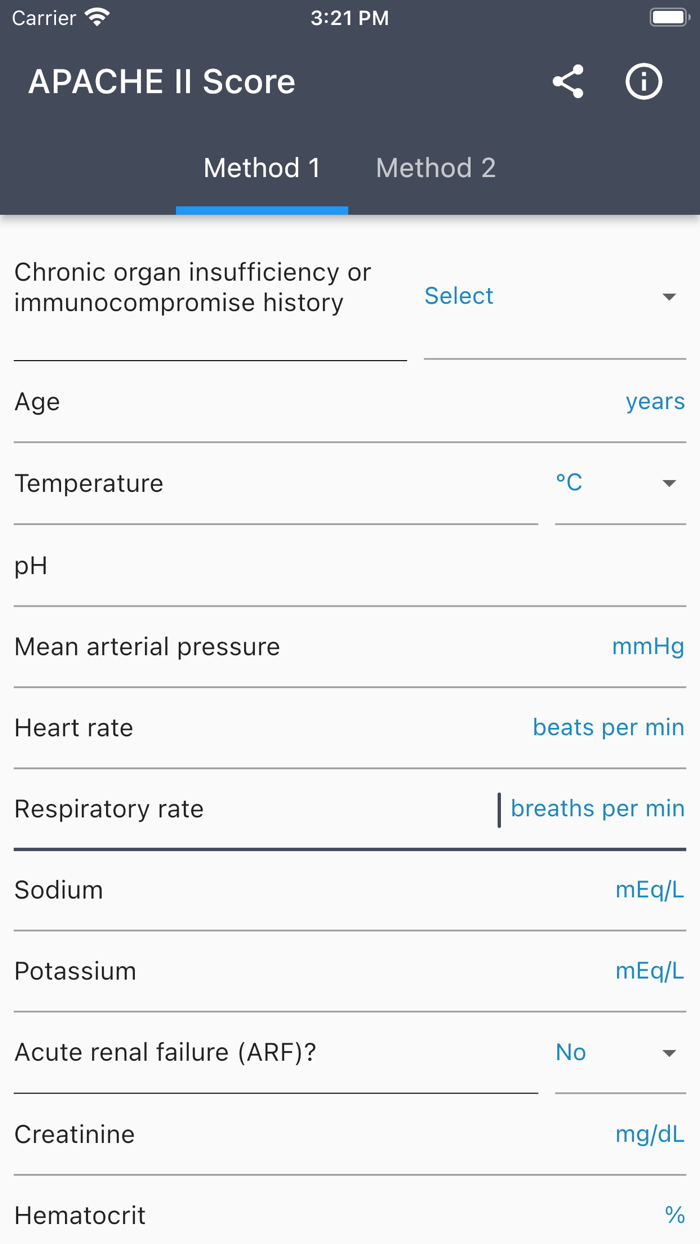Tap the Respiratory rate field

[350, 809]
